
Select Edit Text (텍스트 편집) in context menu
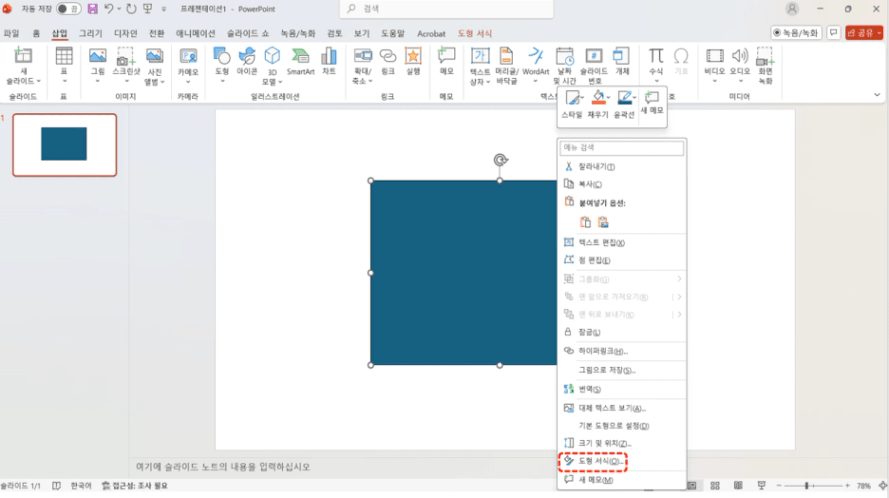[x=622, y=243]
